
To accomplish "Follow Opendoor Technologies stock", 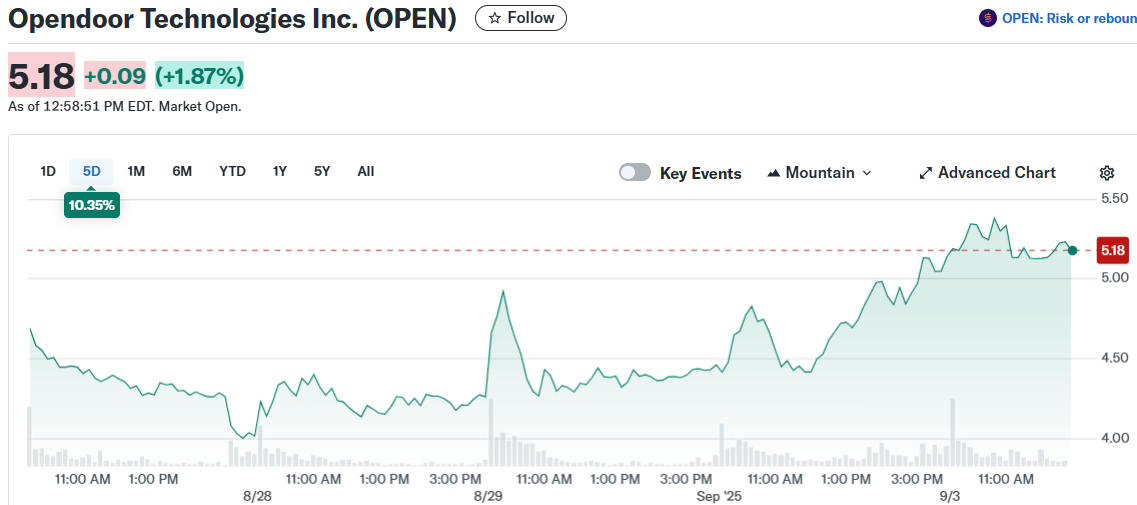I will tap(521, 18).
